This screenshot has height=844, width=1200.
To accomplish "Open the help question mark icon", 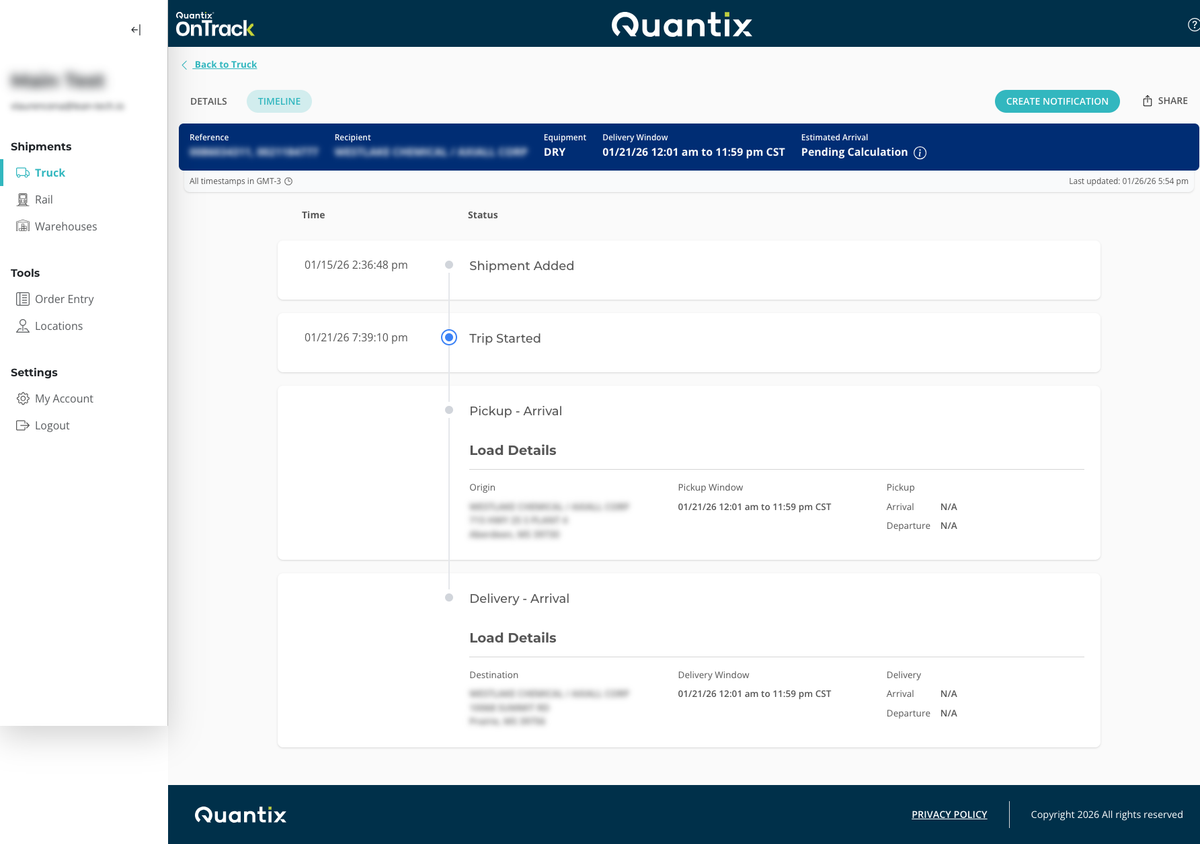I will click(1193, 26).
